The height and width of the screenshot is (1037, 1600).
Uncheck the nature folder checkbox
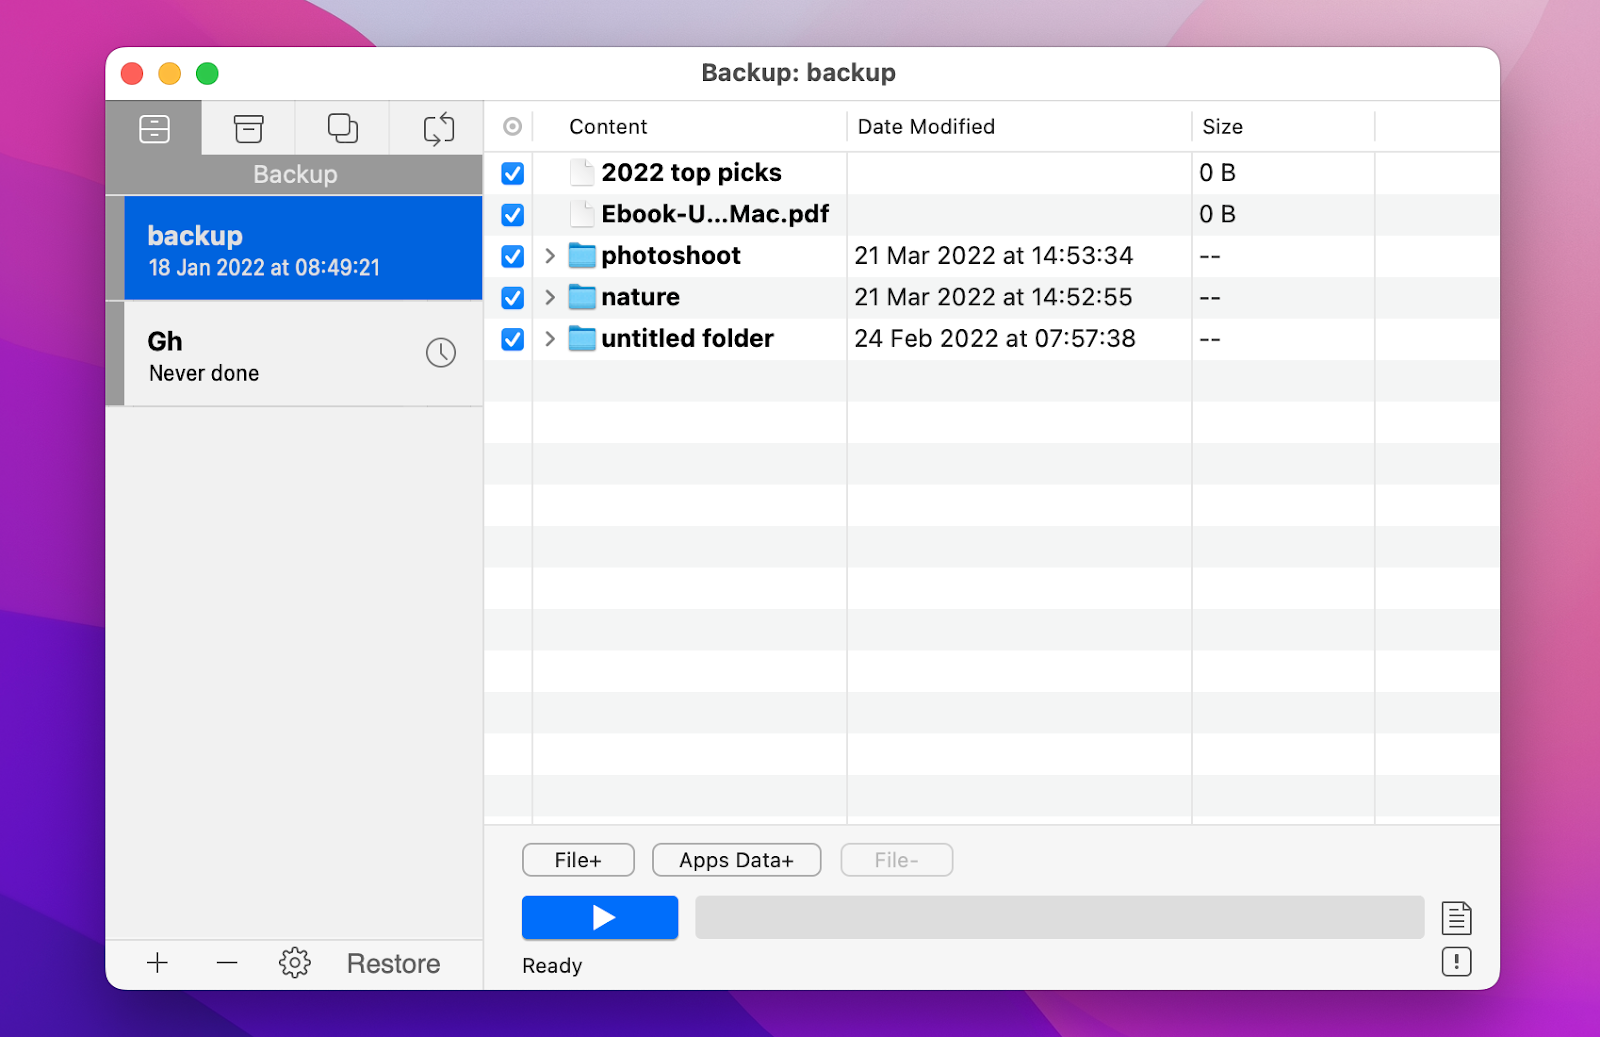tap(512, 298)
